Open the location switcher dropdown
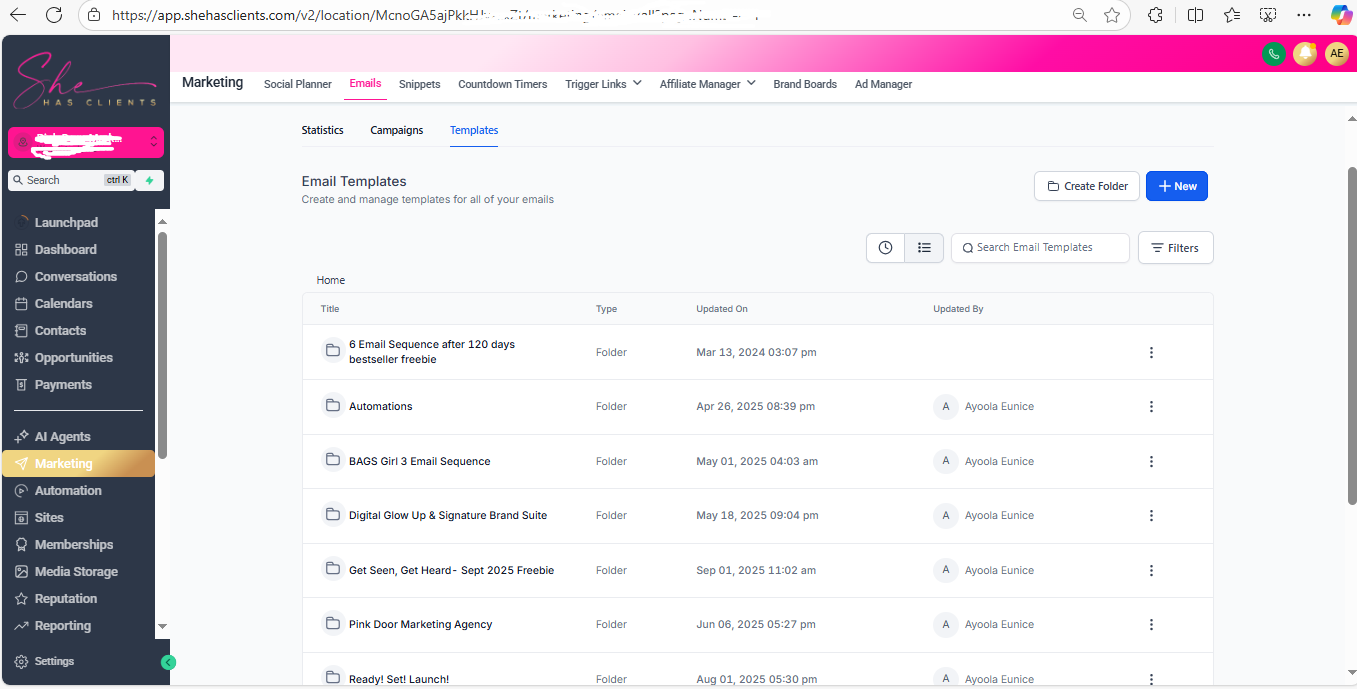This screenshot has height=689, width=1357. tap(86, 142)
